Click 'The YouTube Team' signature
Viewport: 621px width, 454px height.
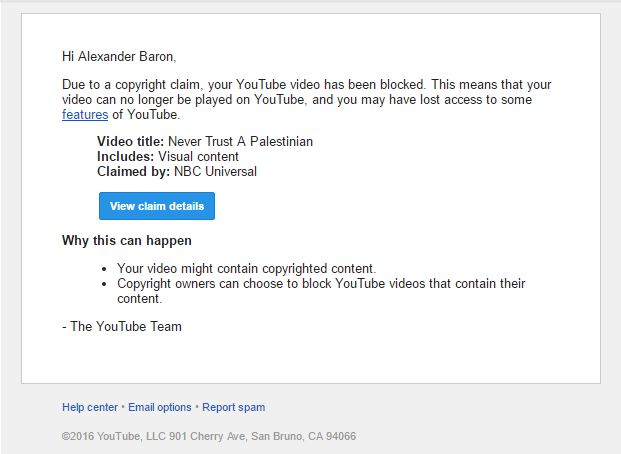click(122, 326)
